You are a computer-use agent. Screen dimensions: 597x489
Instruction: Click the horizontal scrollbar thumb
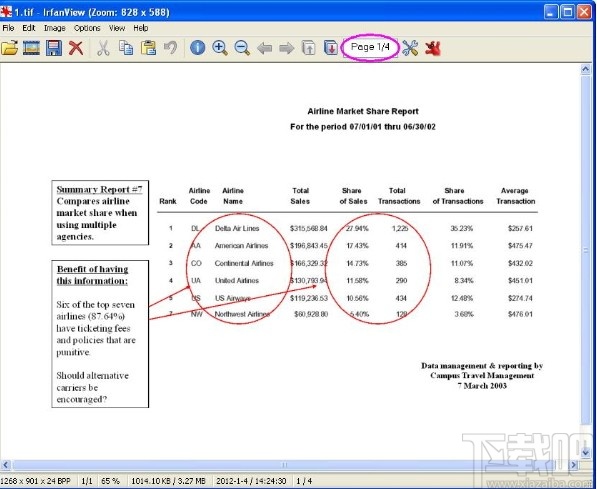(x=284, y=465)
